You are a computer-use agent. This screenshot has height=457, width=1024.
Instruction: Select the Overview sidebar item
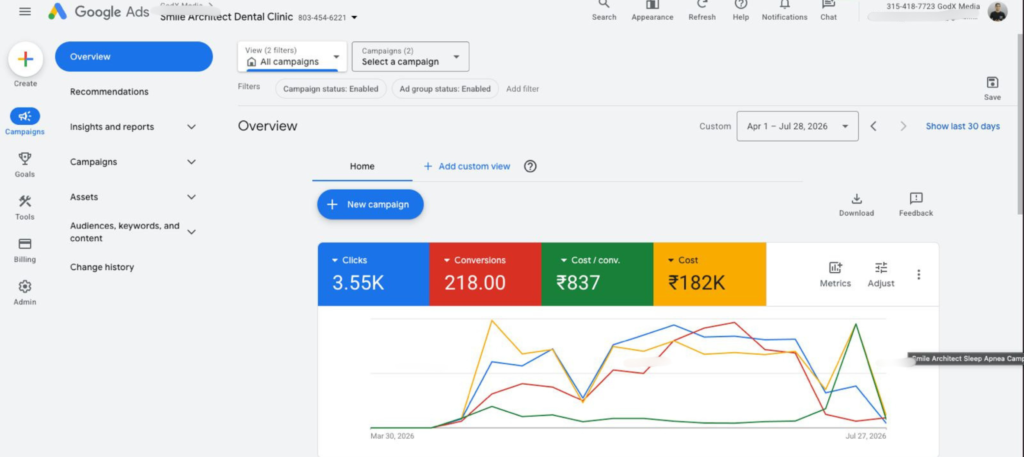tap(134, 56)
